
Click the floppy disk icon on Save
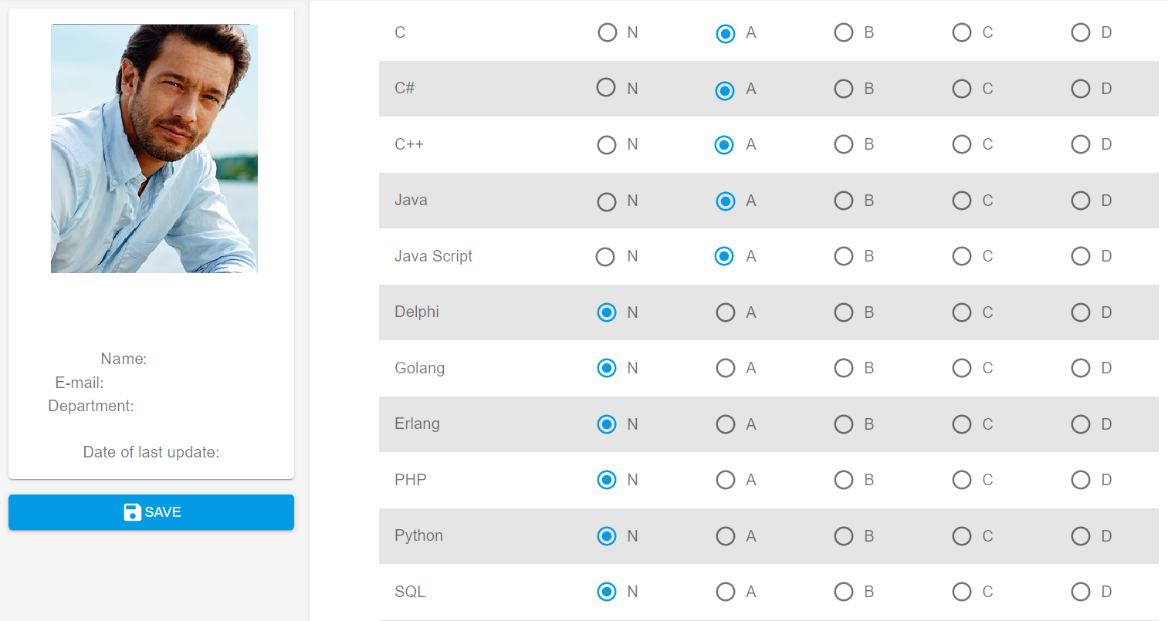[x=132, y=512]
